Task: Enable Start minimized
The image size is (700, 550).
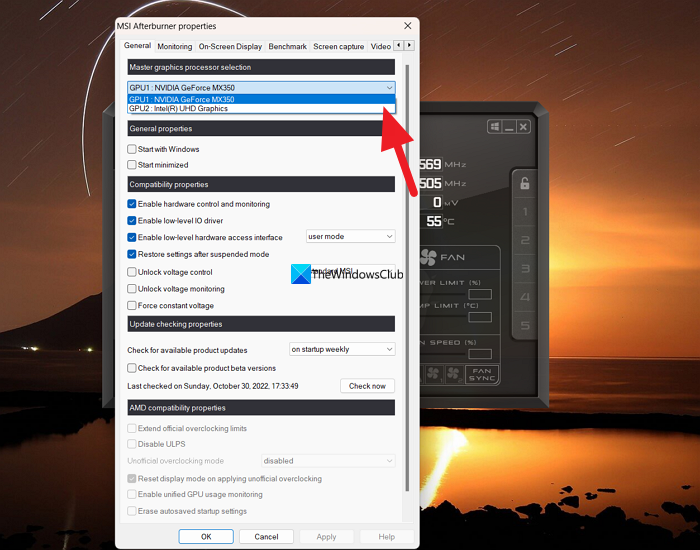Action: 132,165
